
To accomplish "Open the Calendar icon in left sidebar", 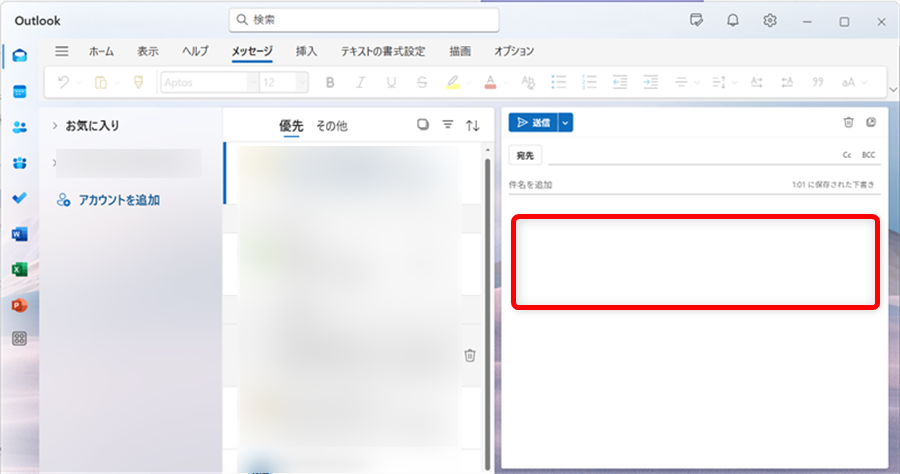I will click(x=19, y=91).
